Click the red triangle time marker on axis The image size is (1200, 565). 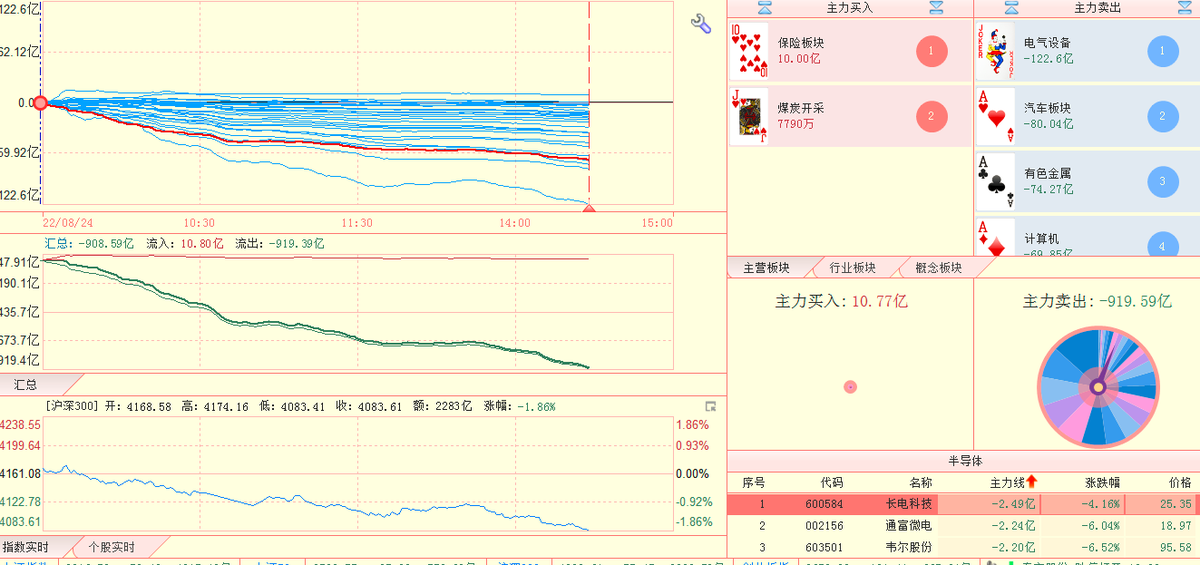pyautogui.click(x=589, y=208)
